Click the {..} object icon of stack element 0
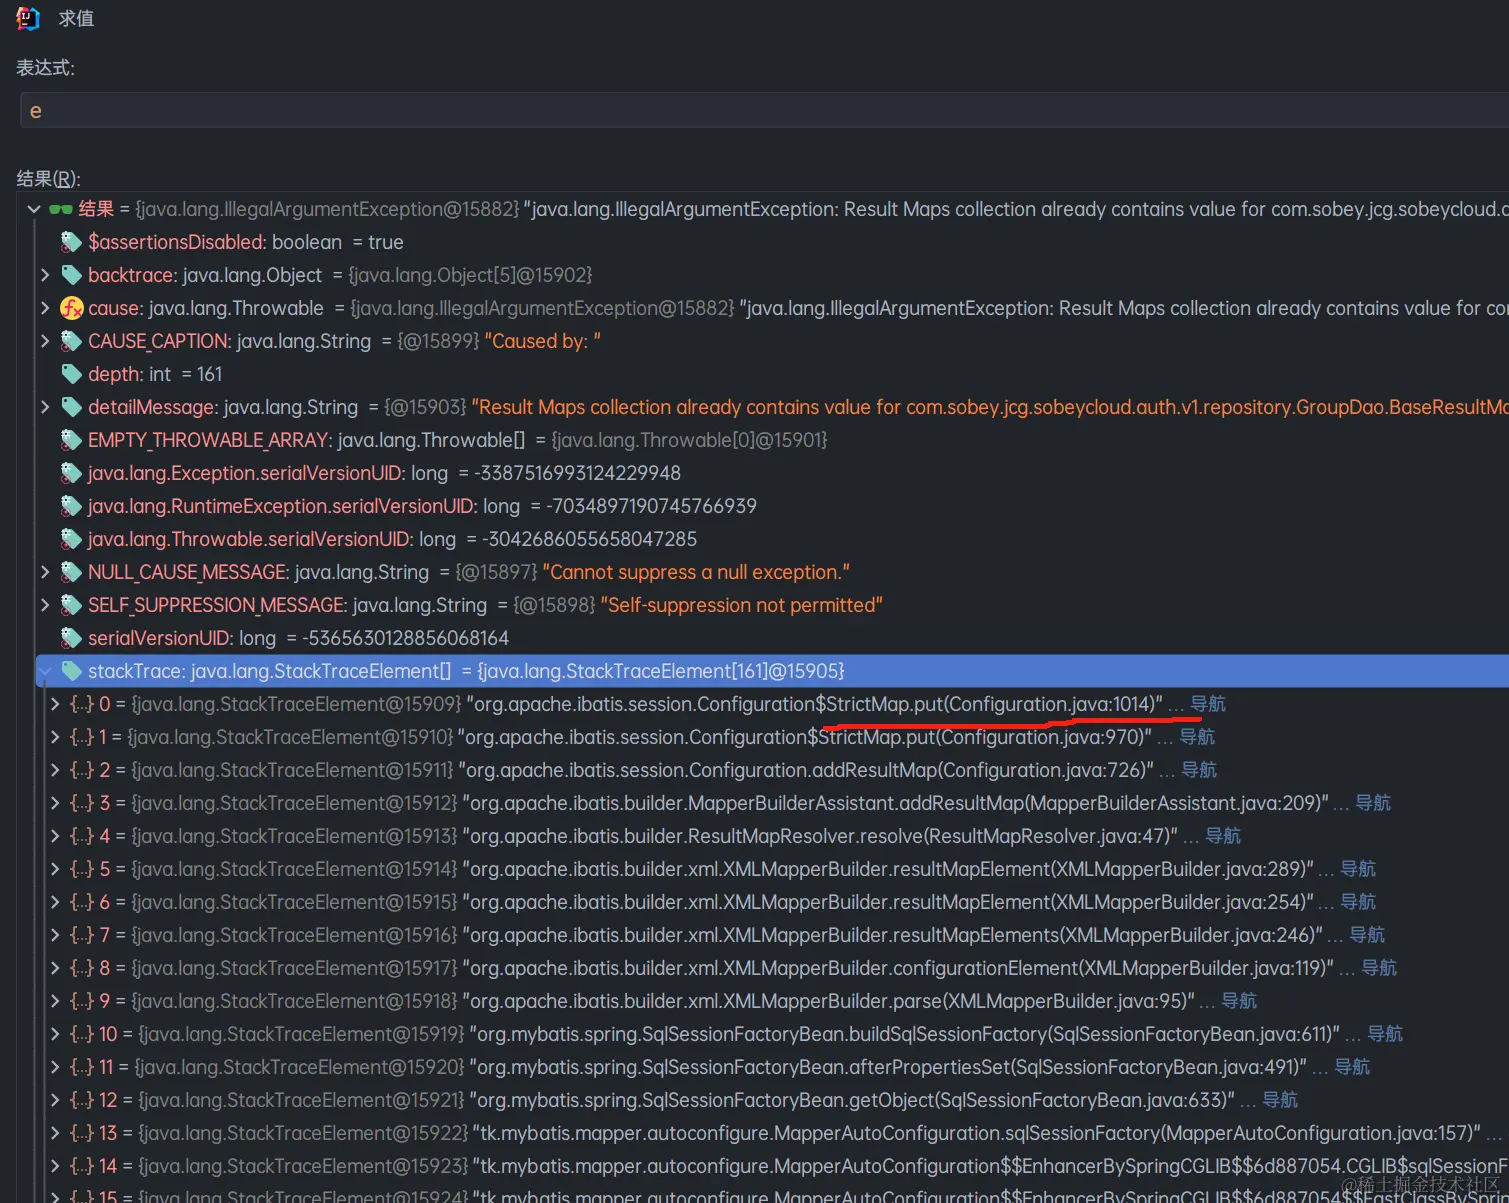Screen dimensions: 1509x1203 tap(82, 704)
